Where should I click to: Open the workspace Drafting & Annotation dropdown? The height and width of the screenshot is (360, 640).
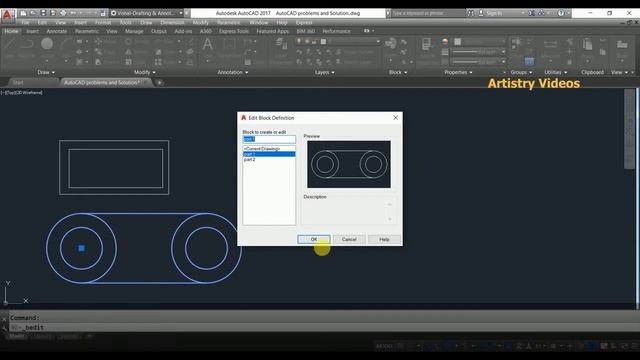[x=147, y=13]
